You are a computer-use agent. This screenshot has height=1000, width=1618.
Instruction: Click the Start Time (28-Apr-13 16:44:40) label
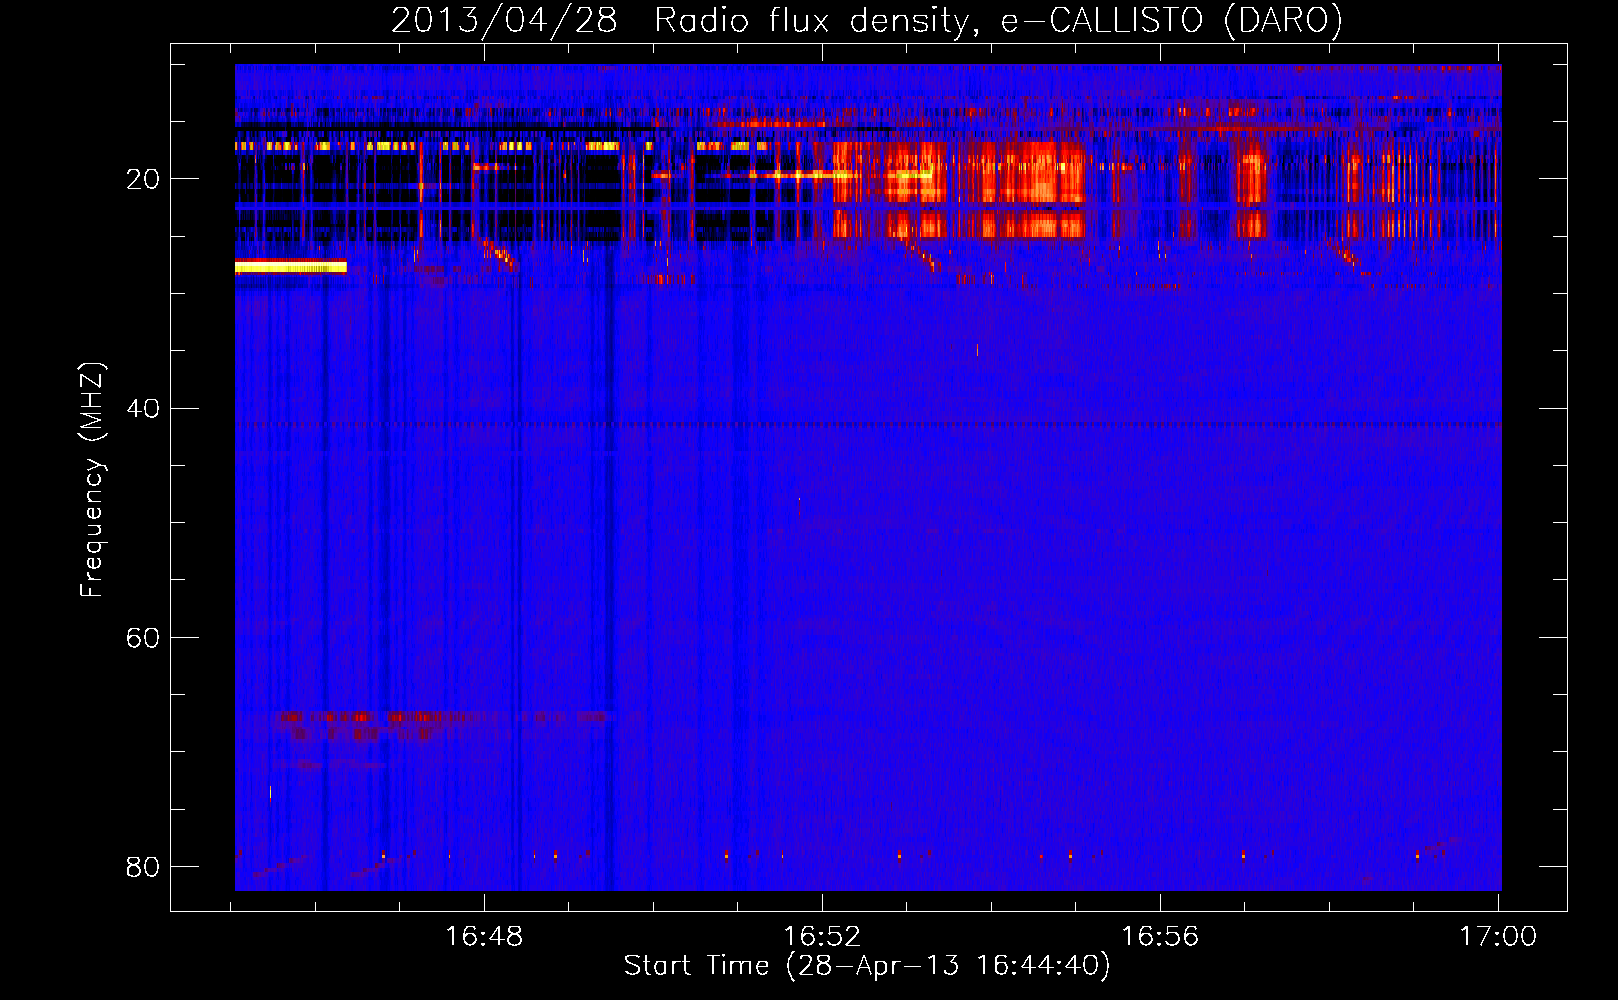(867, 966)
